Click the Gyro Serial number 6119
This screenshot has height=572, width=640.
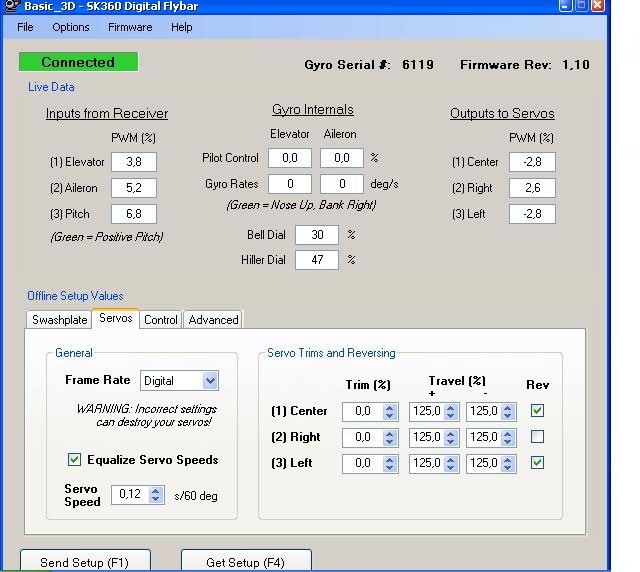coord(418,65)
